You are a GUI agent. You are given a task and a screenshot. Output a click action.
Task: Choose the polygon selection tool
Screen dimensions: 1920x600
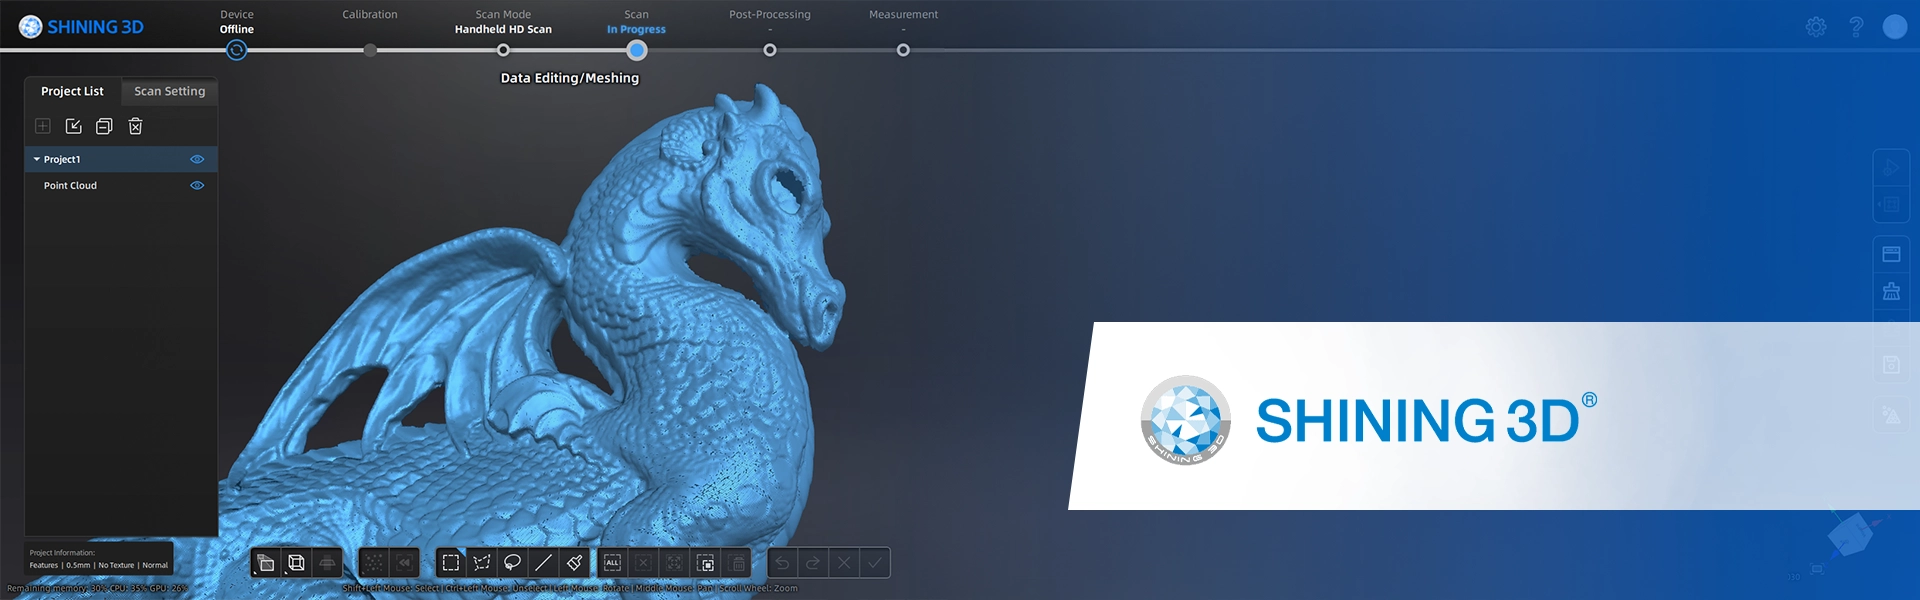point(482,563)
